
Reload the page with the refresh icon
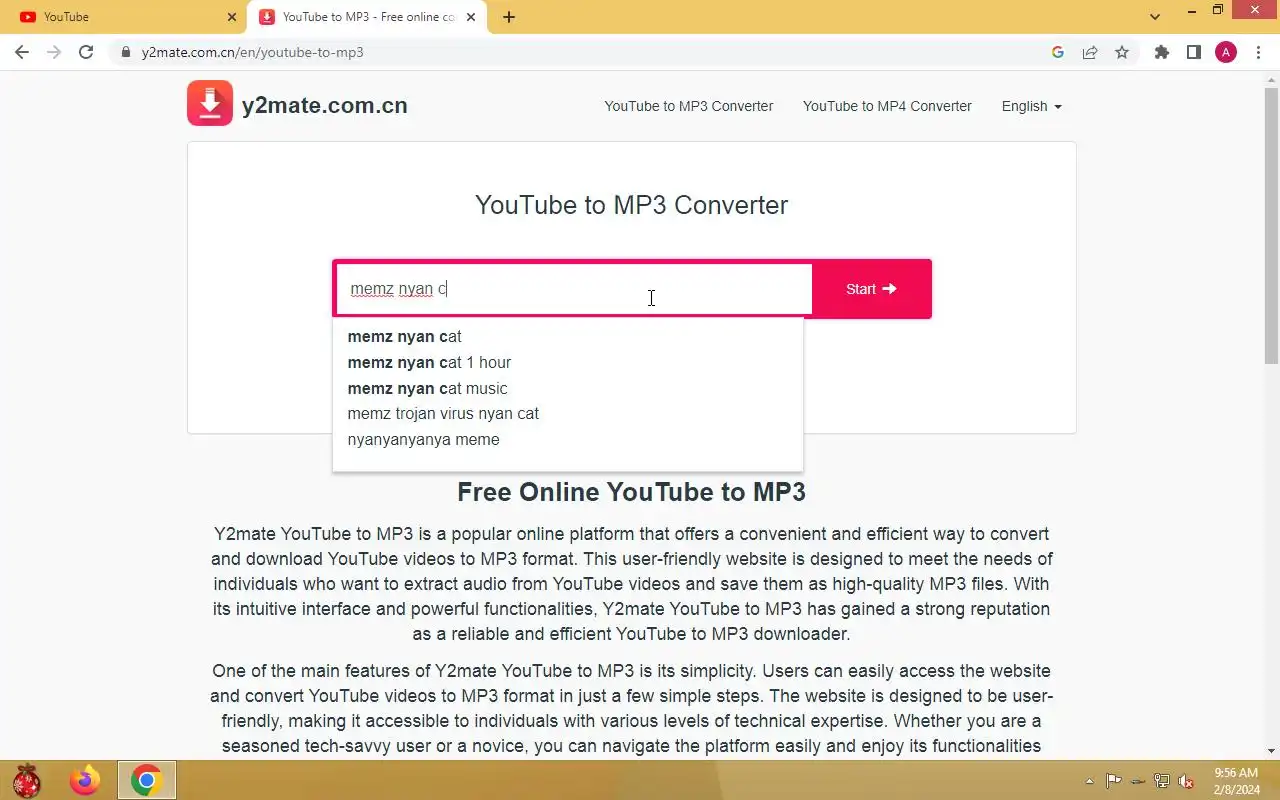click(x=86, y=52)
